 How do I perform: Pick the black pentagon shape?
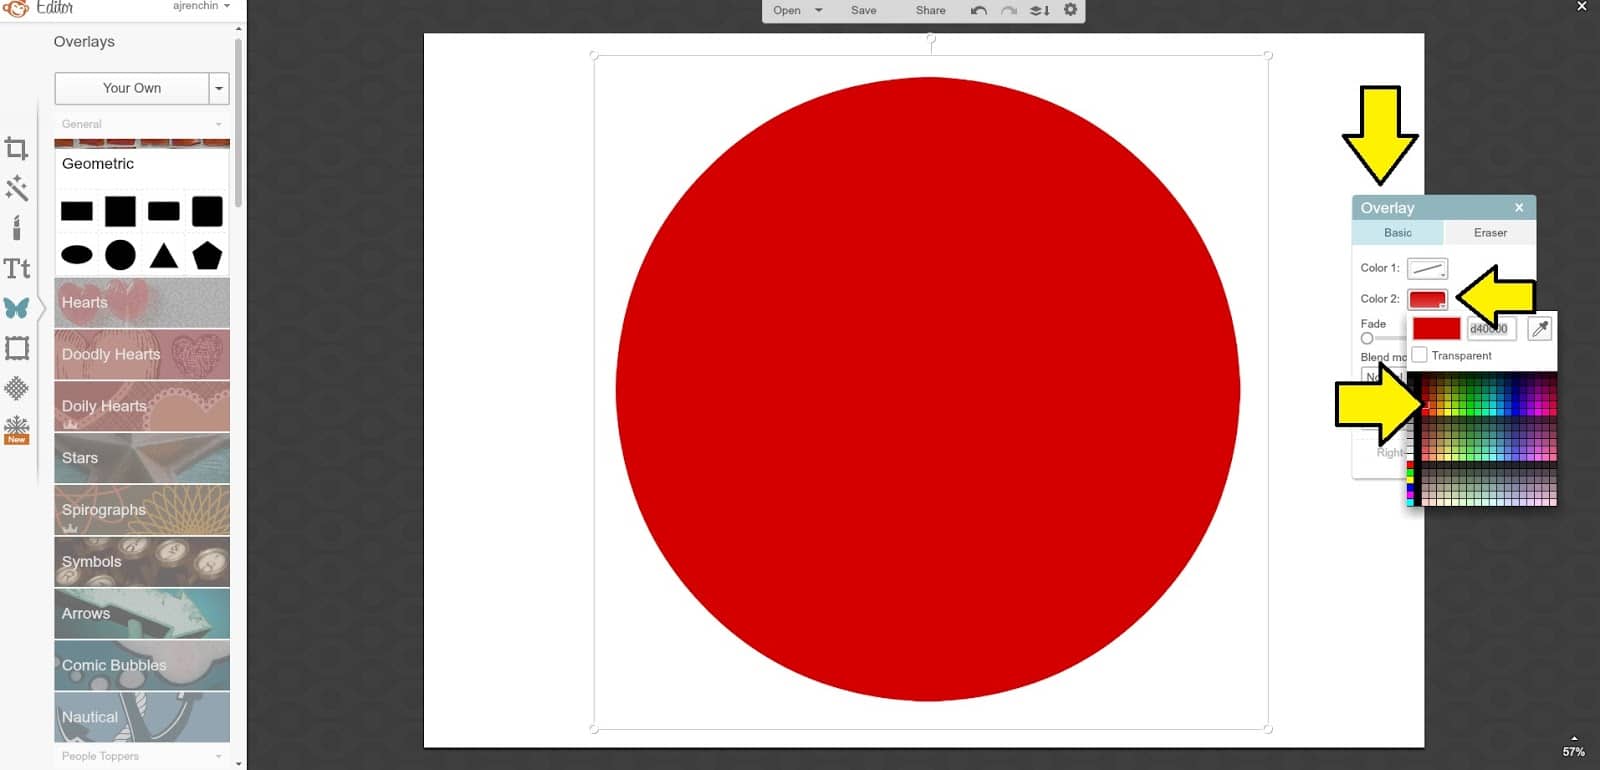pyautogui.click(x=207, y=255)
